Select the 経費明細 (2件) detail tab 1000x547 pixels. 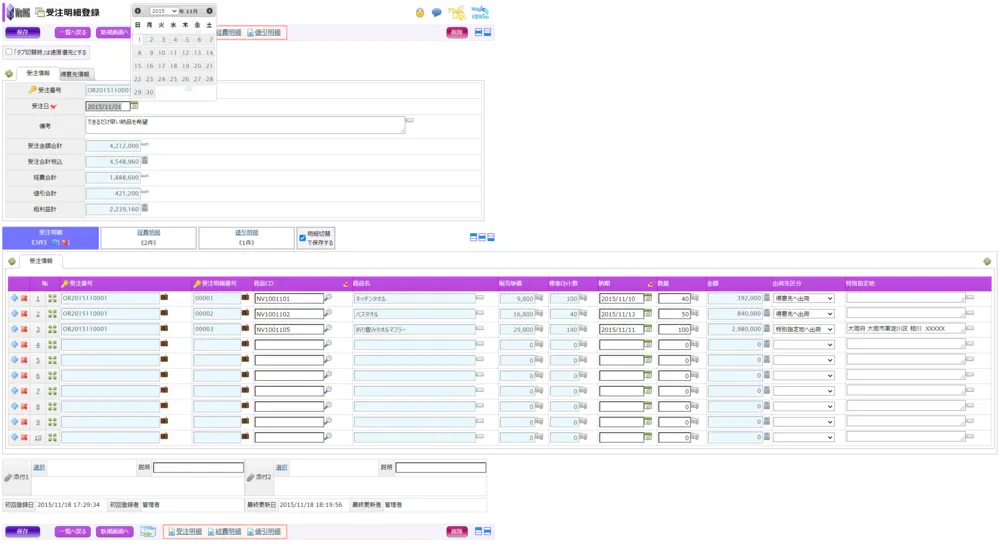pos(148,237)
